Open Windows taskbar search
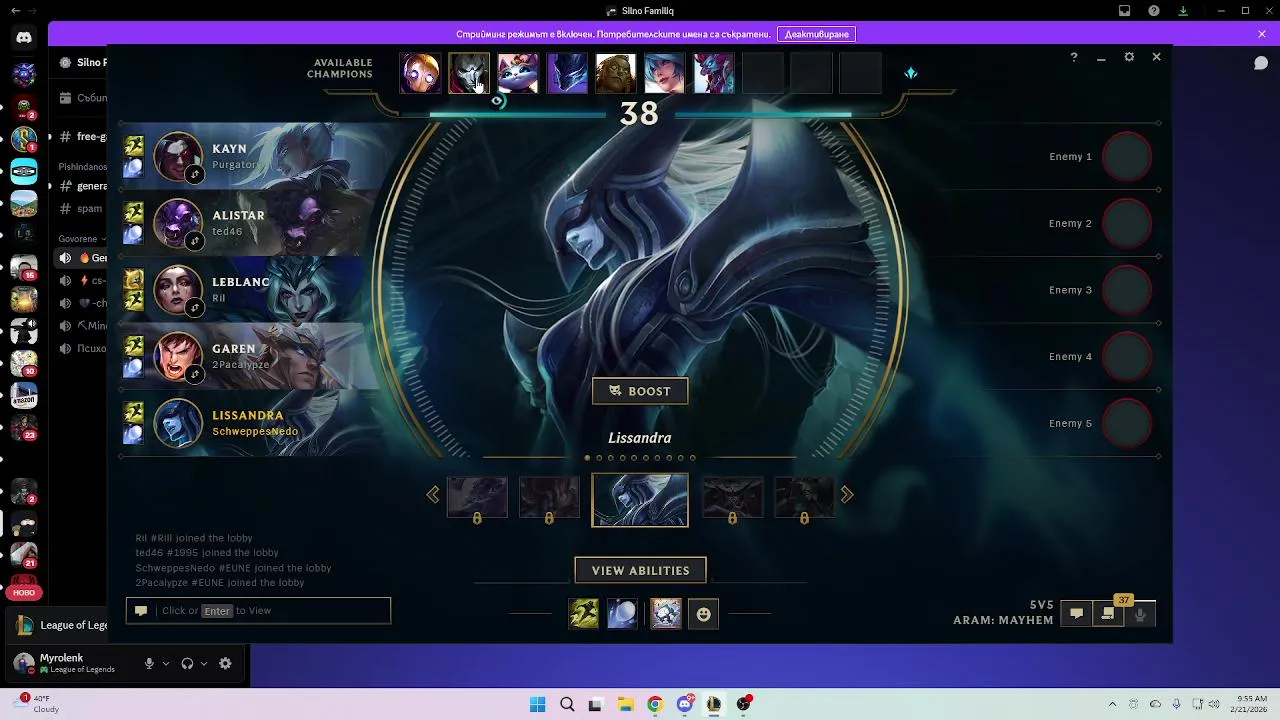1280x720 pixels. pyautogui.click(x=566, y=704)
